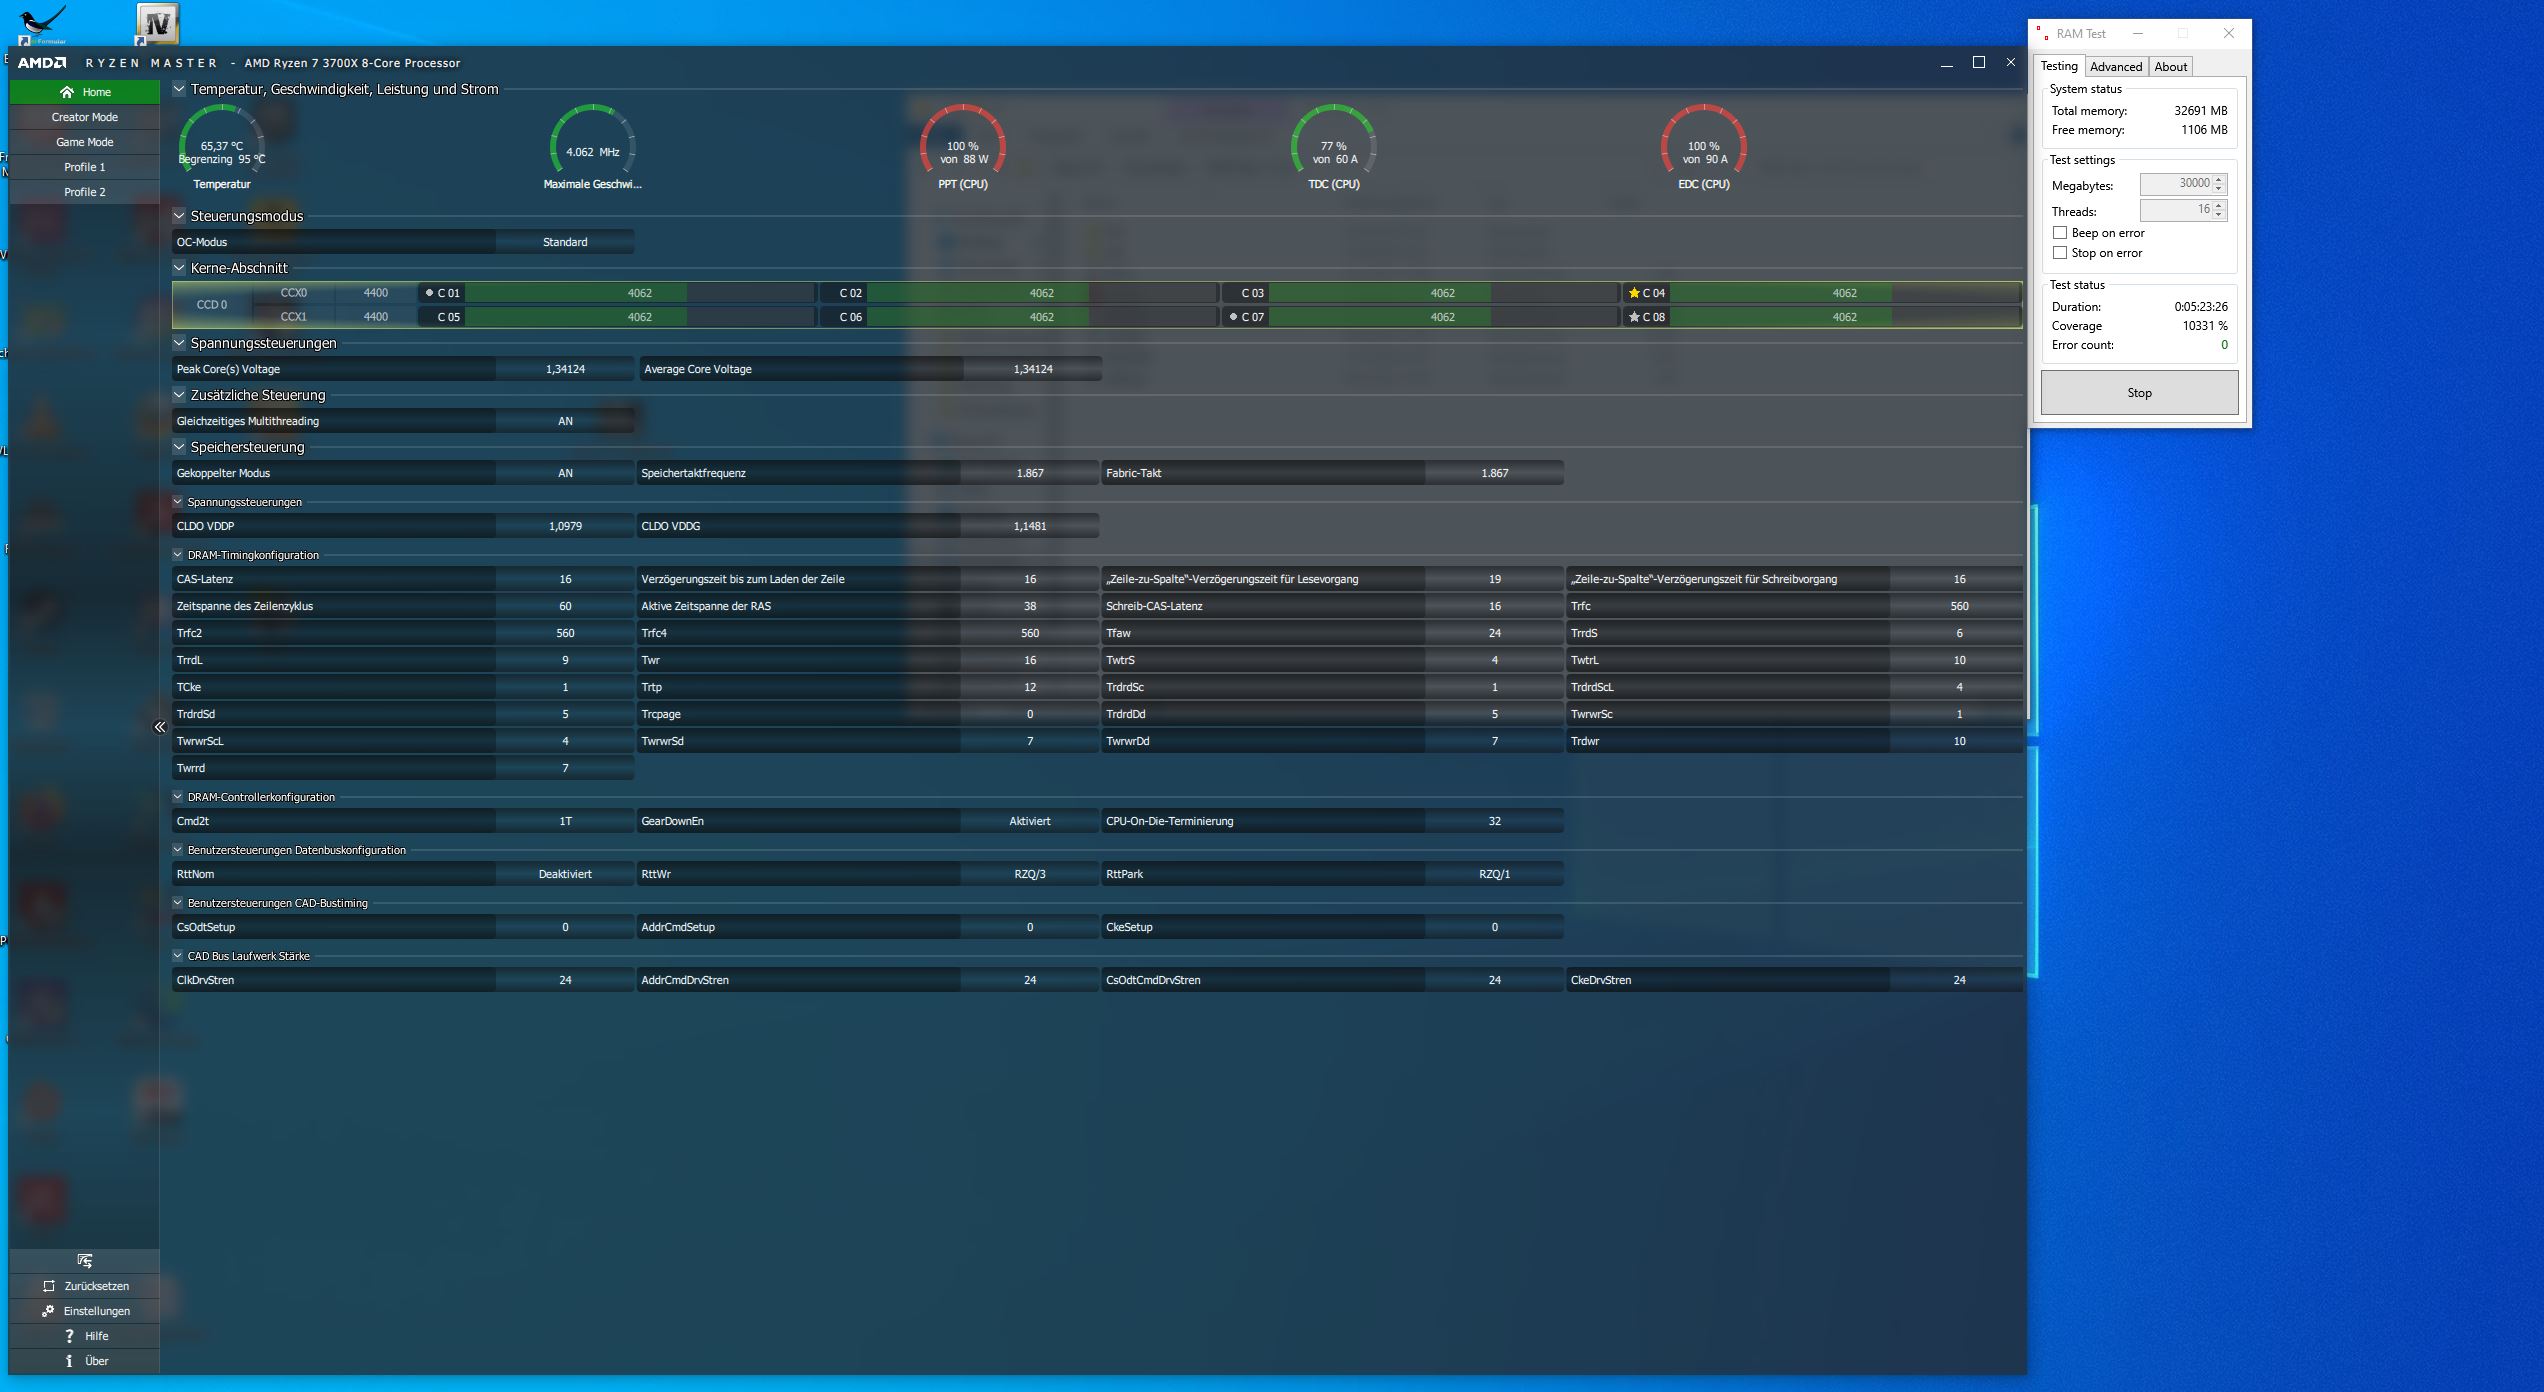
Task: Collapse the DRAM-Timingkonfiguration section
Action: tap(178, 555)
